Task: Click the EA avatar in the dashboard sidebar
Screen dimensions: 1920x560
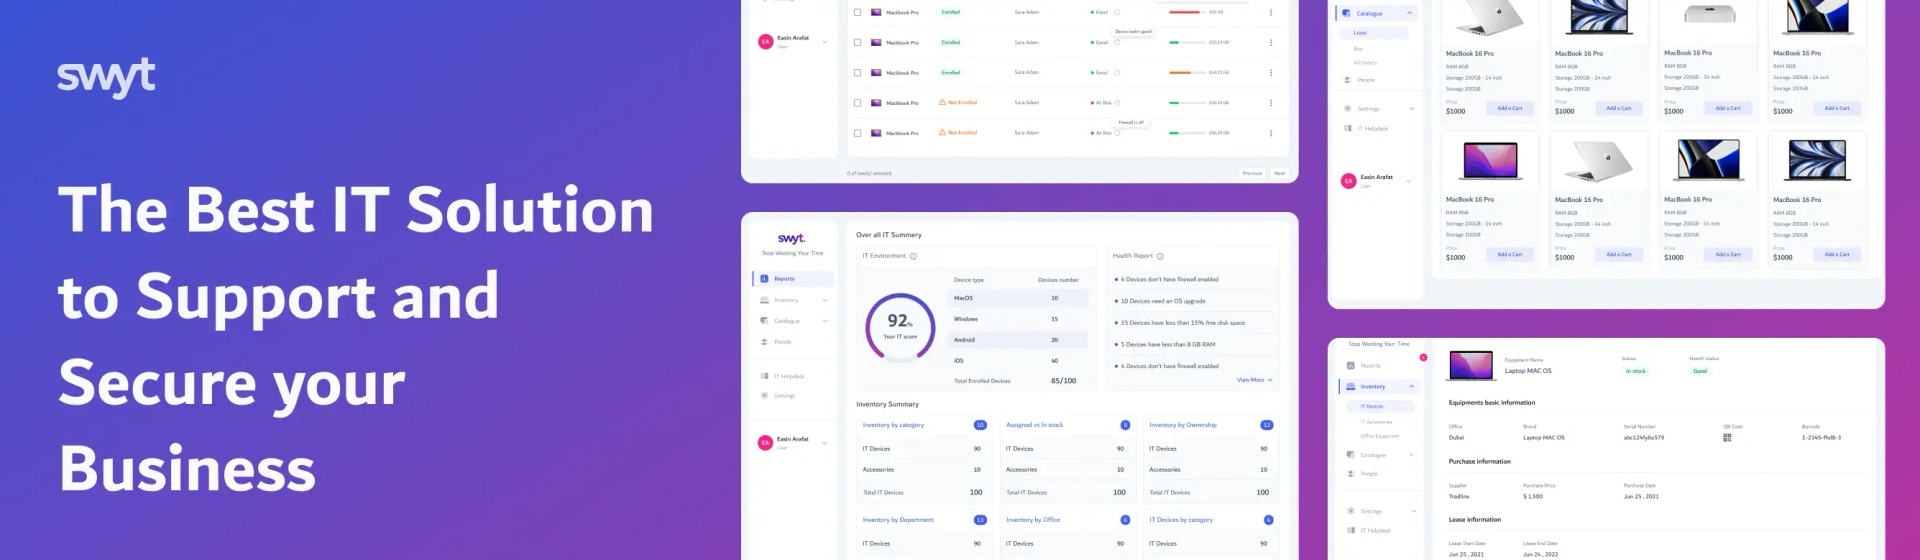Action: pyautogui.click(x=765, y=442)
